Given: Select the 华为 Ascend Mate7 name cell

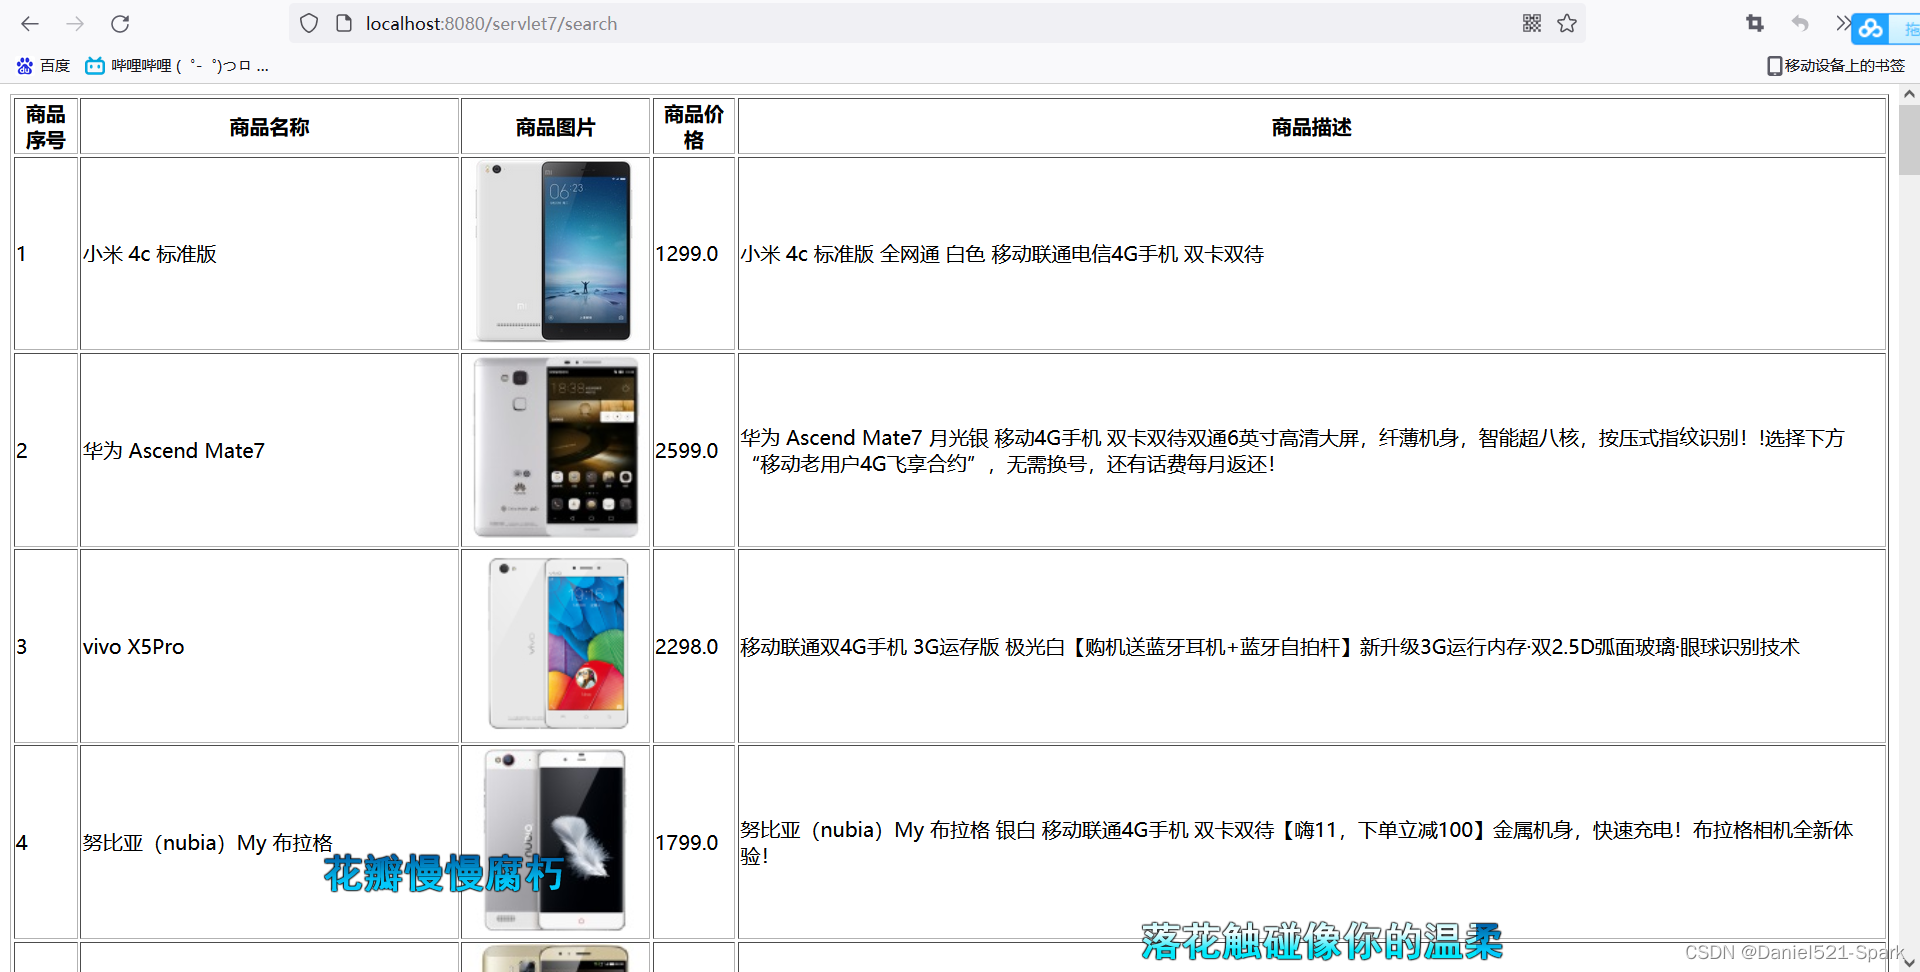Looking at the screenshot, I should point(269,450).
